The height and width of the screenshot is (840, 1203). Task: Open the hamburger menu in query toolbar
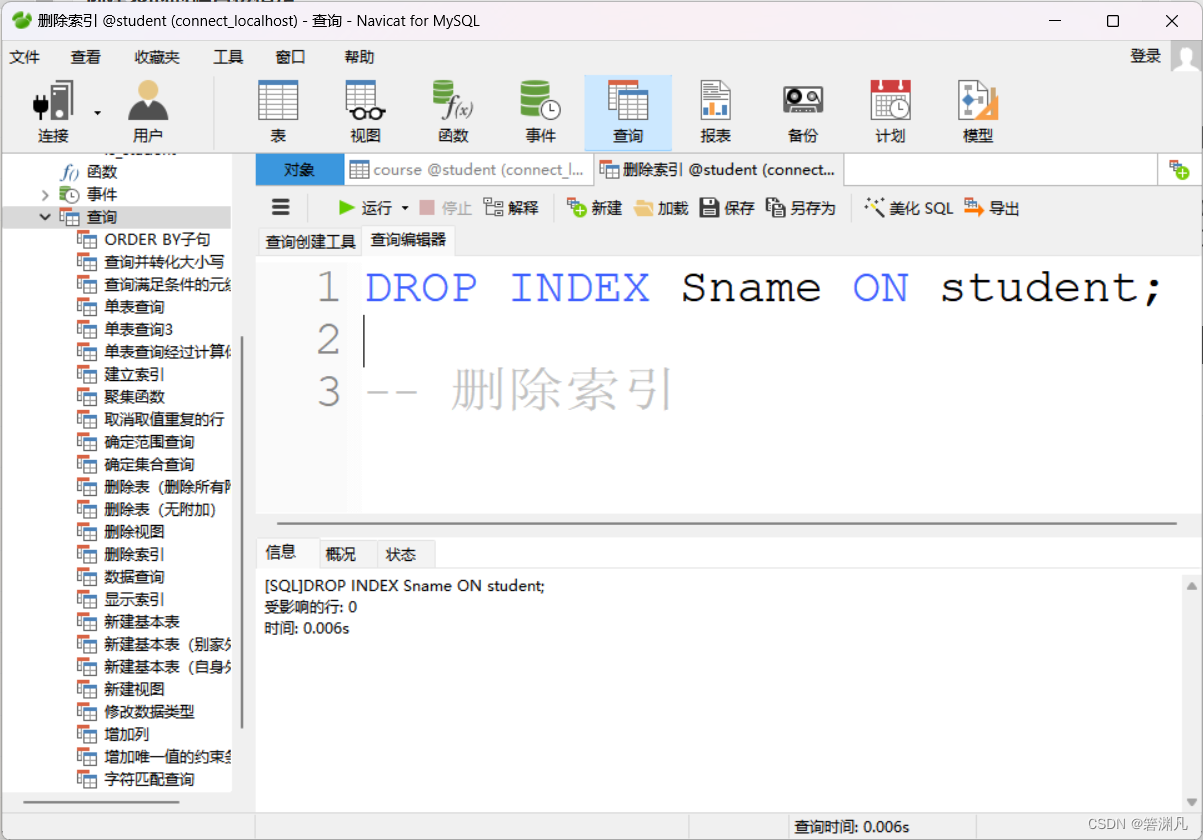tap(281, 207)
